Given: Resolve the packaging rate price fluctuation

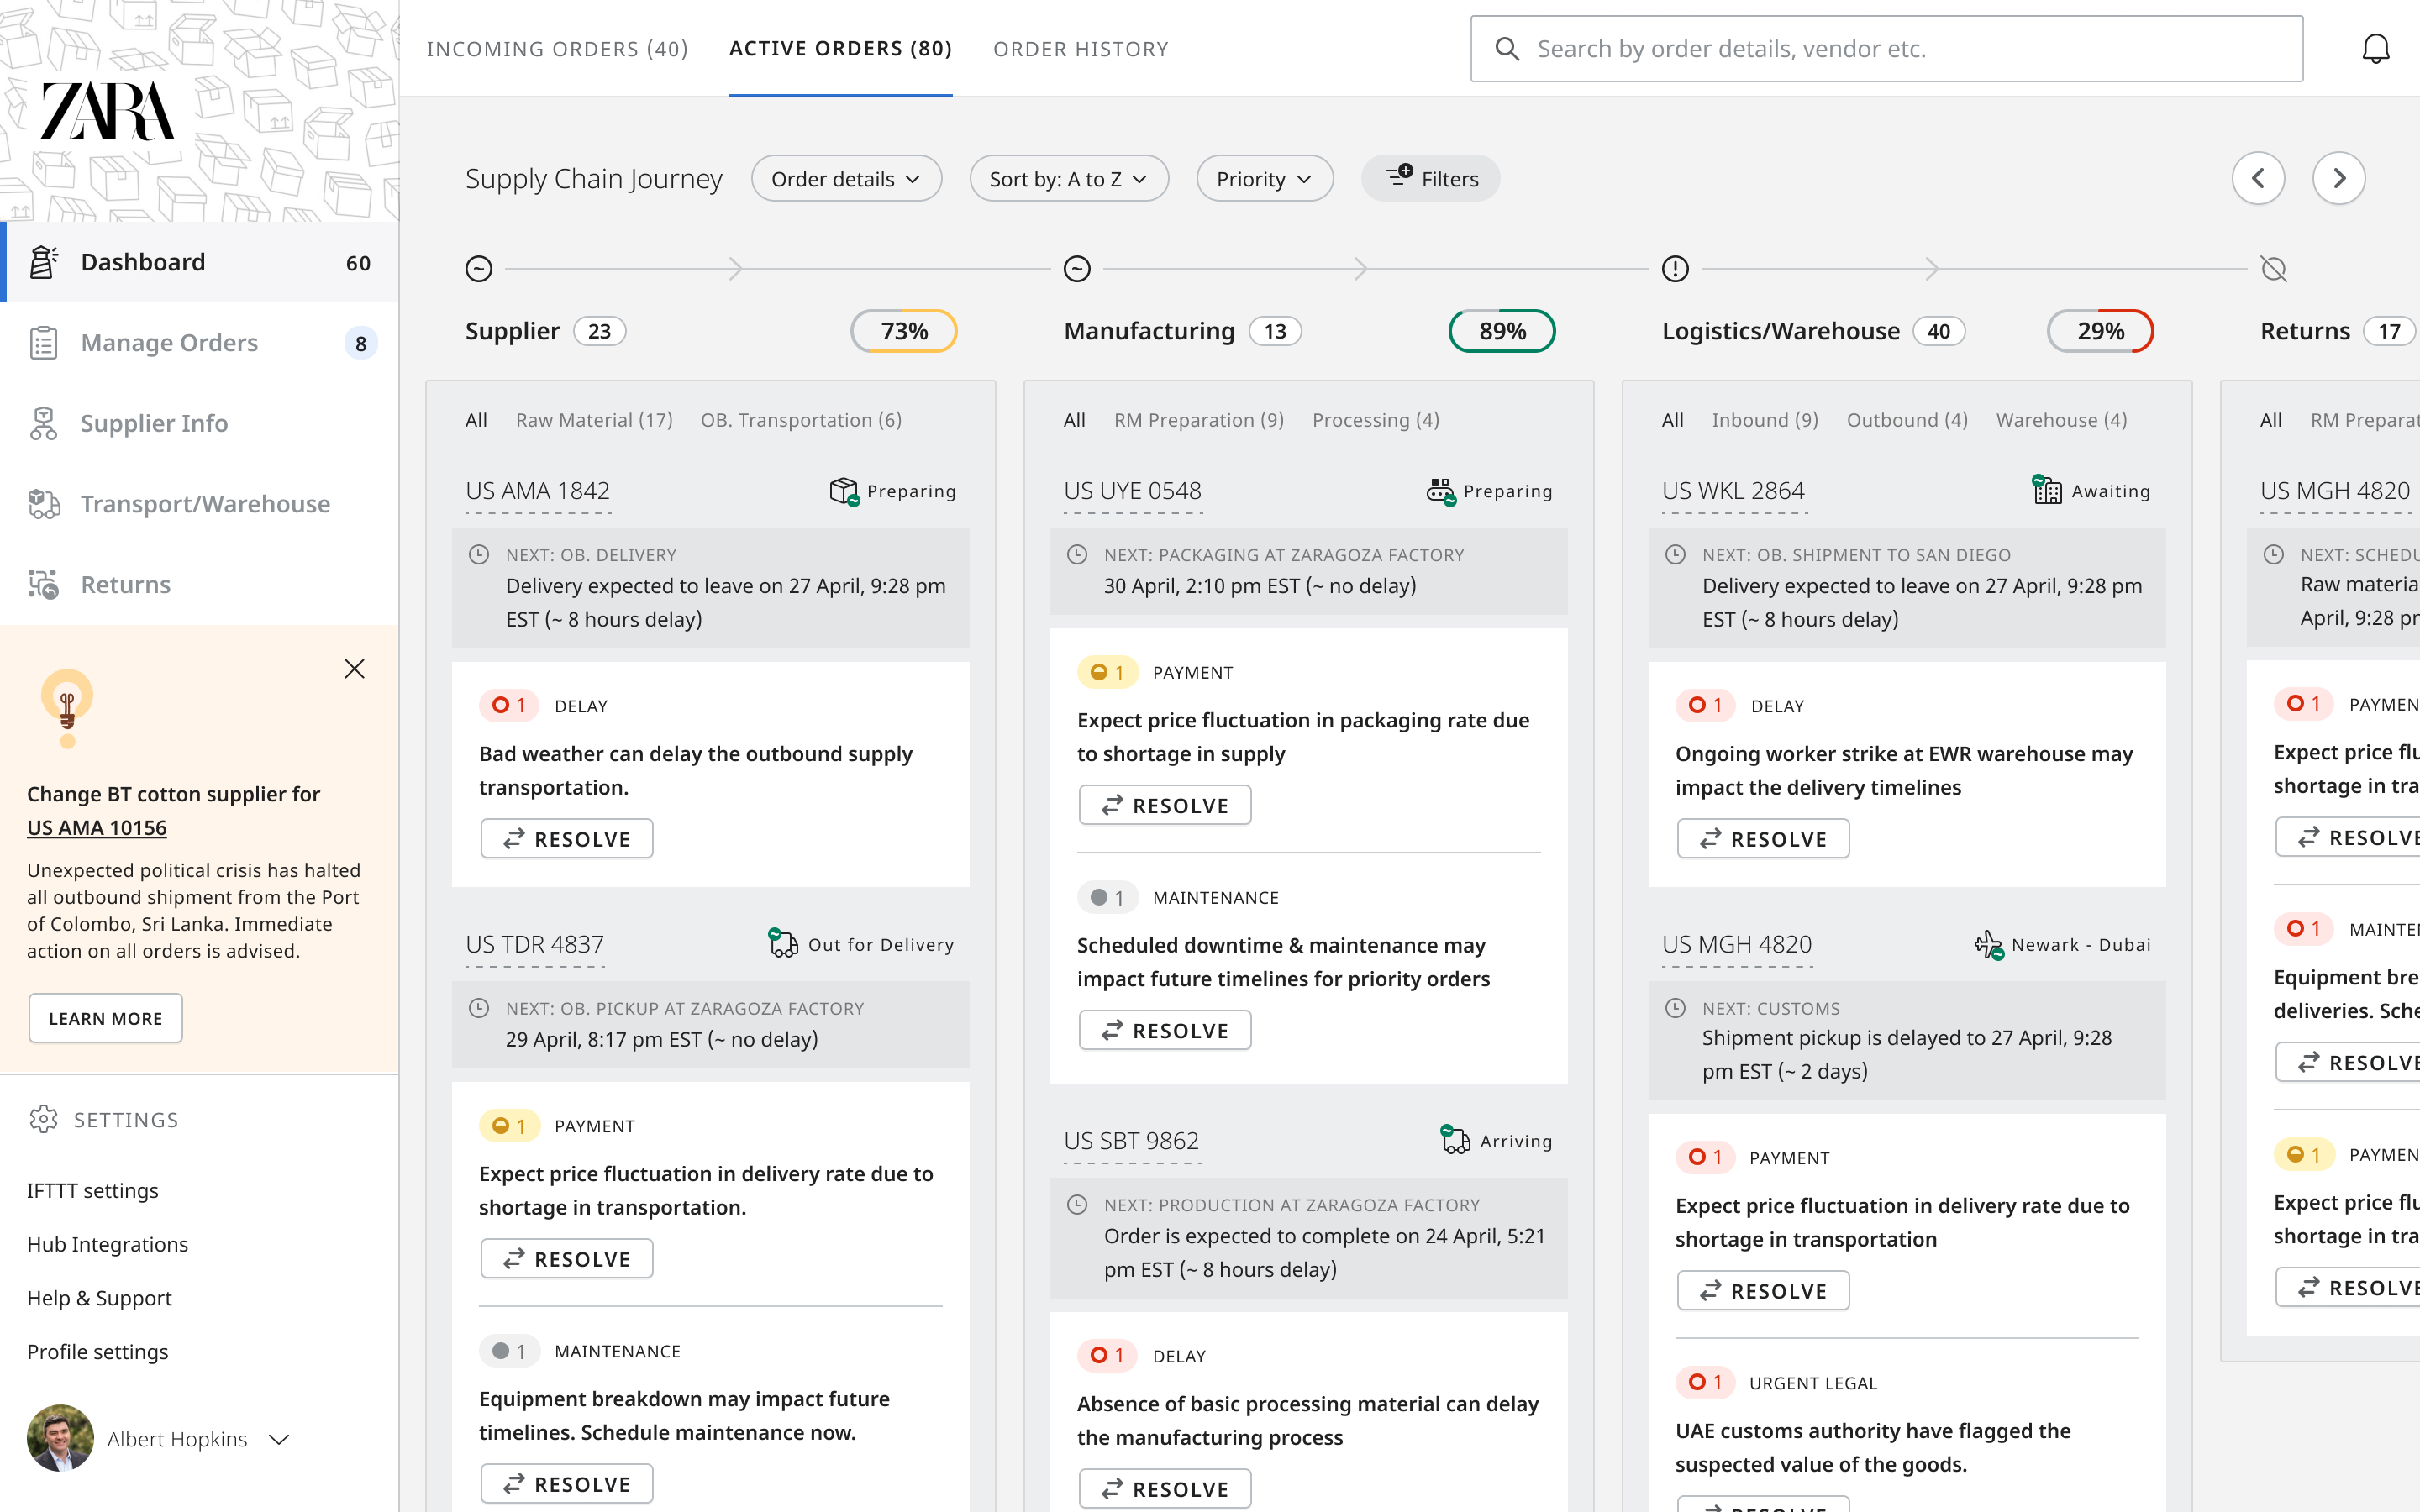Looking at the screenshot, I should 1165,805.
